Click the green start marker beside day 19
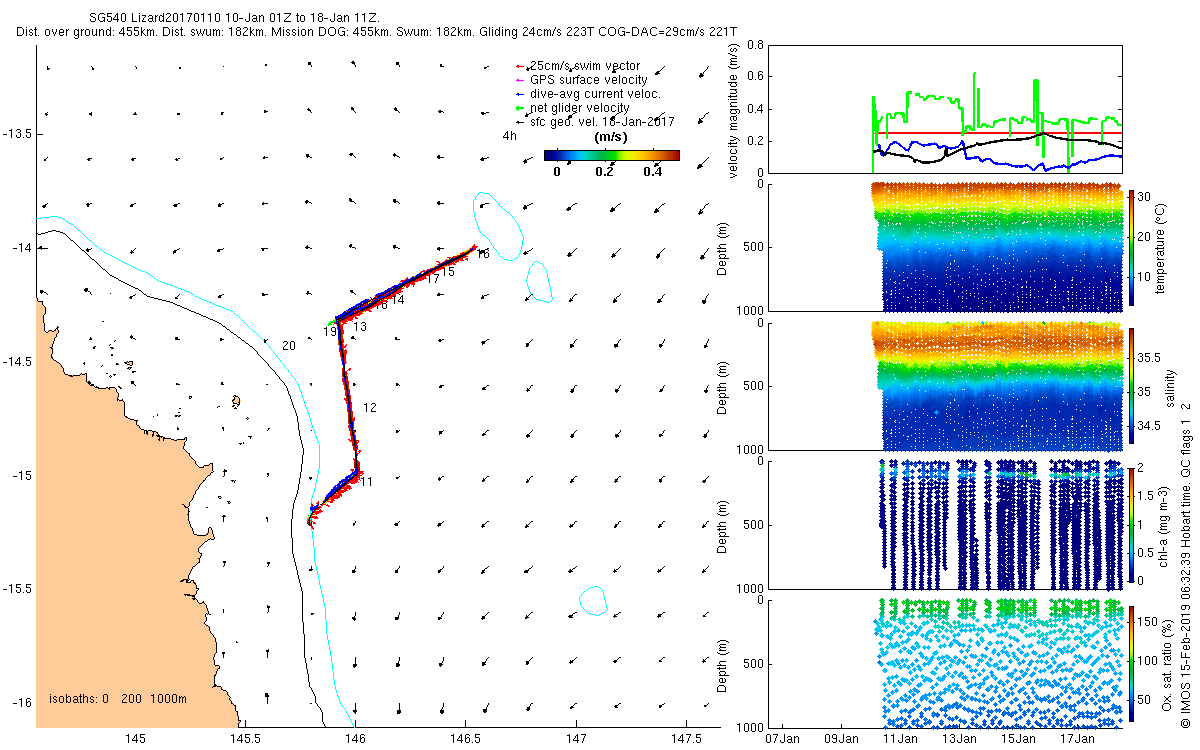Screen dimensions: 1200x750 tap(333, 322)
